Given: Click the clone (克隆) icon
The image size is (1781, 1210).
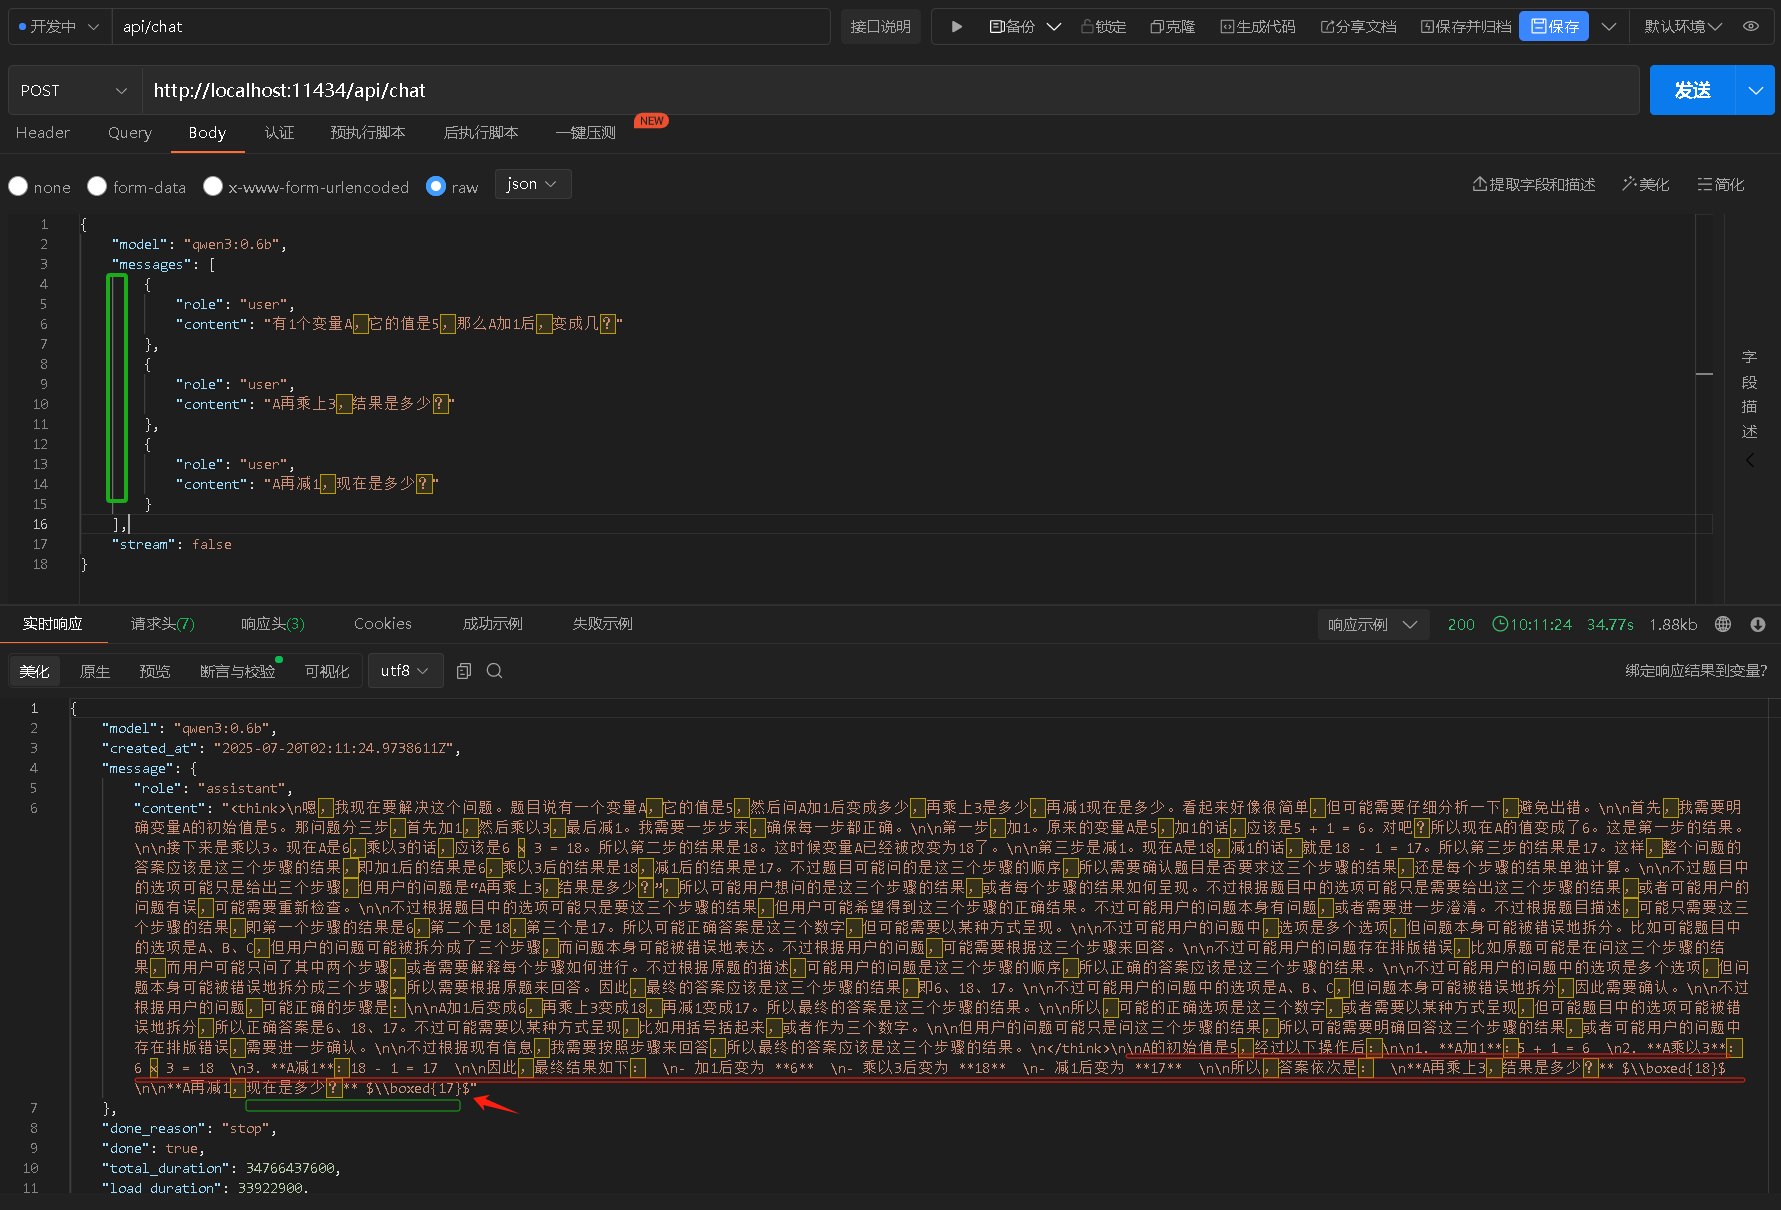Looking at the screenshot, I should (x=1156, y=27).
